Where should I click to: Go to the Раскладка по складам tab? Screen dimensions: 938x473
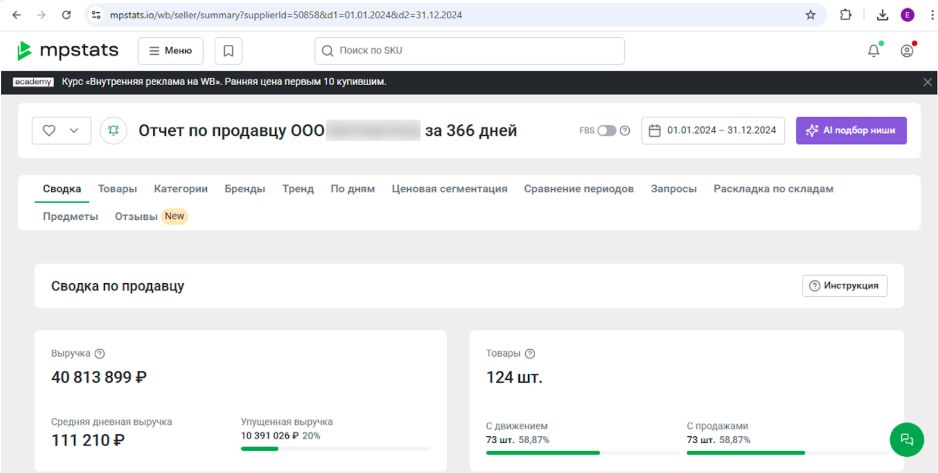[773, 189]
